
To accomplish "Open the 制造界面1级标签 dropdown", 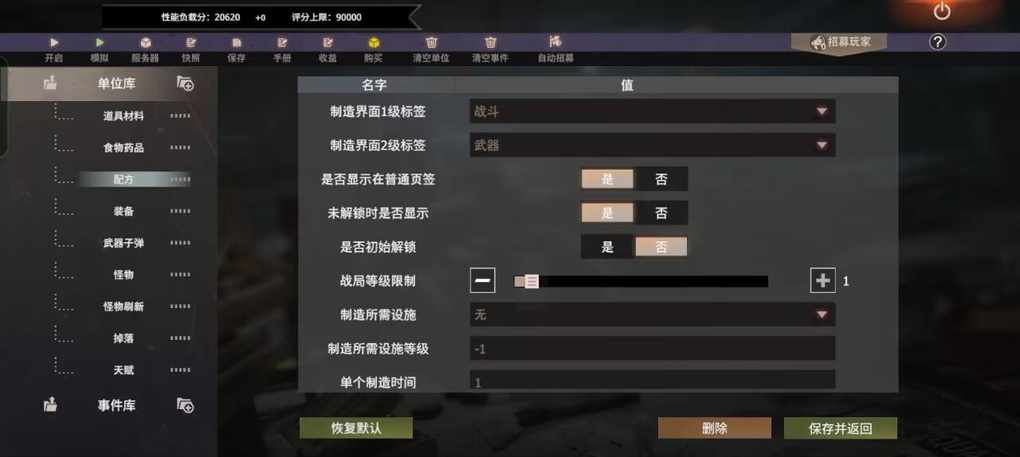I will [x=652, y=112].
